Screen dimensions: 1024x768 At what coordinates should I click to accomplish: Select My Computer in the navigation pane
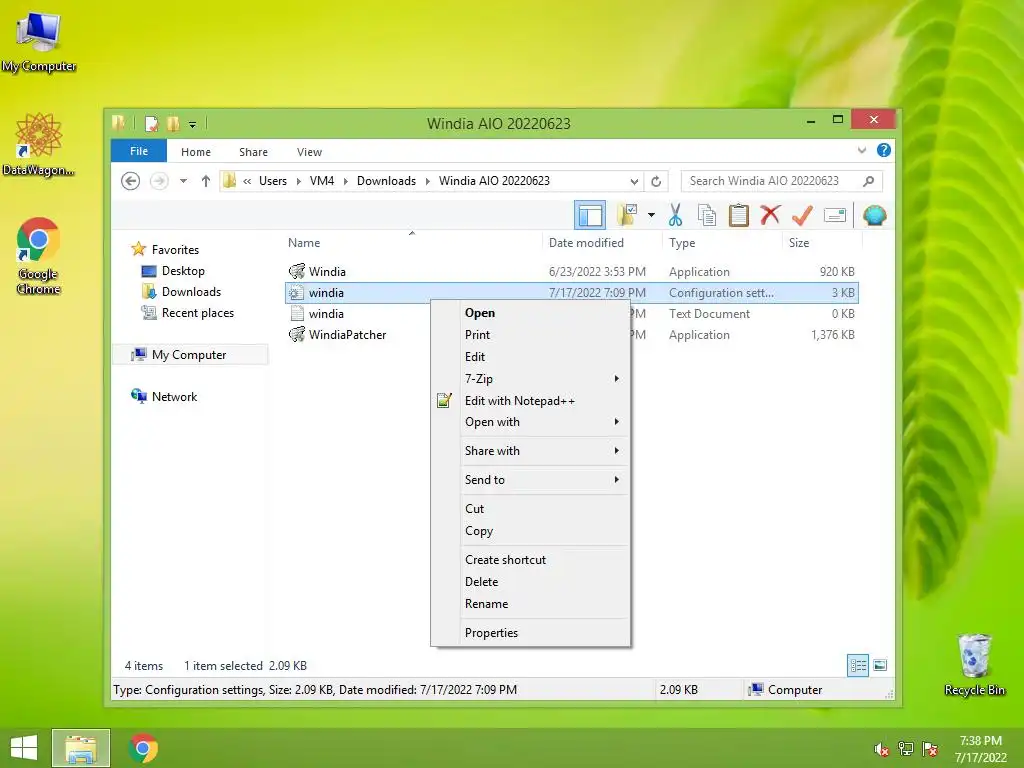189,355
